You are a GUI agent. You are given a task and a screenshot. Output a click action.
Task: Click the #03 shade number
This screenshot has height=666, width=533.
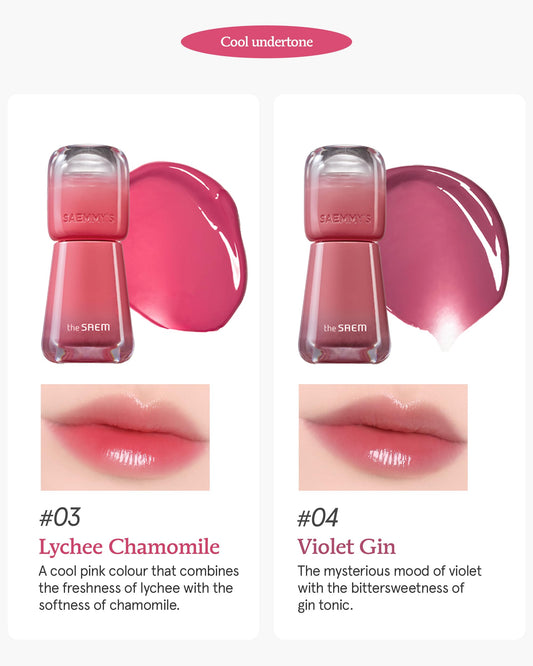[60, 517]
